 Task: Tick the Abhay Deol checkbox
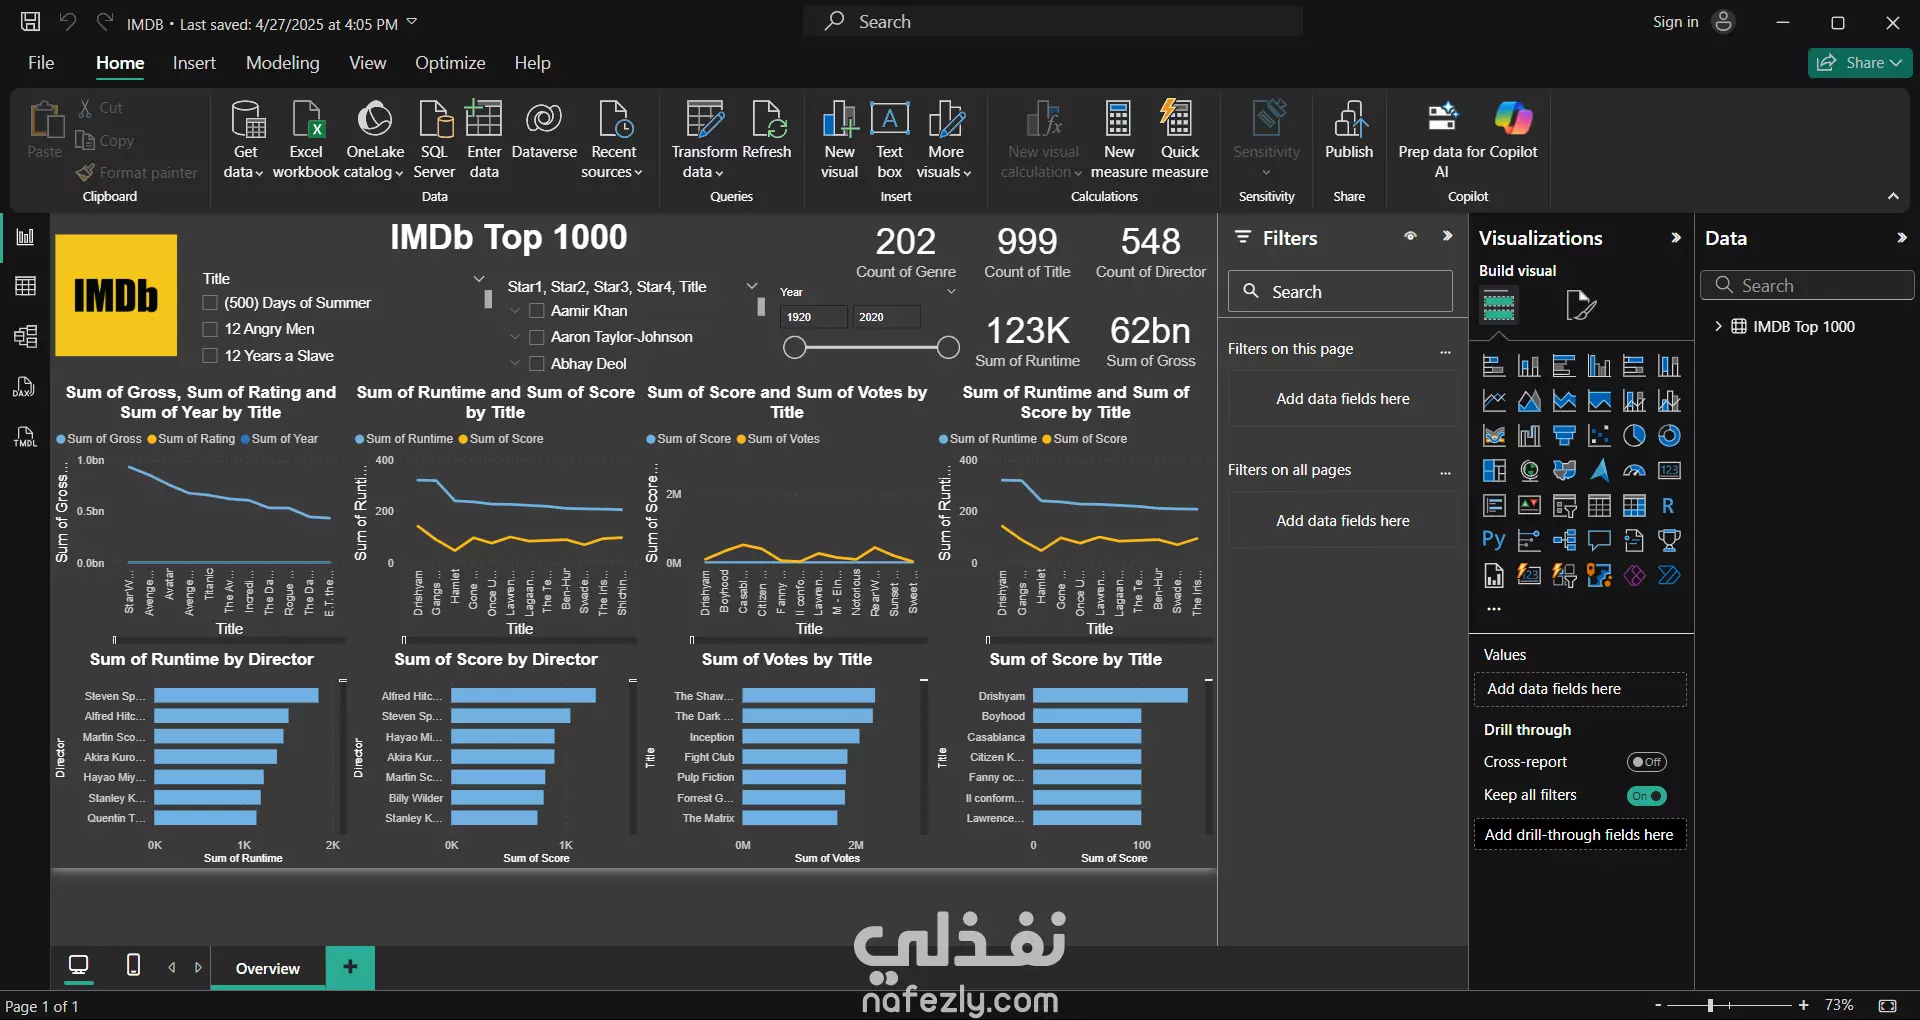pyautogui.click(x=537, y=364)
